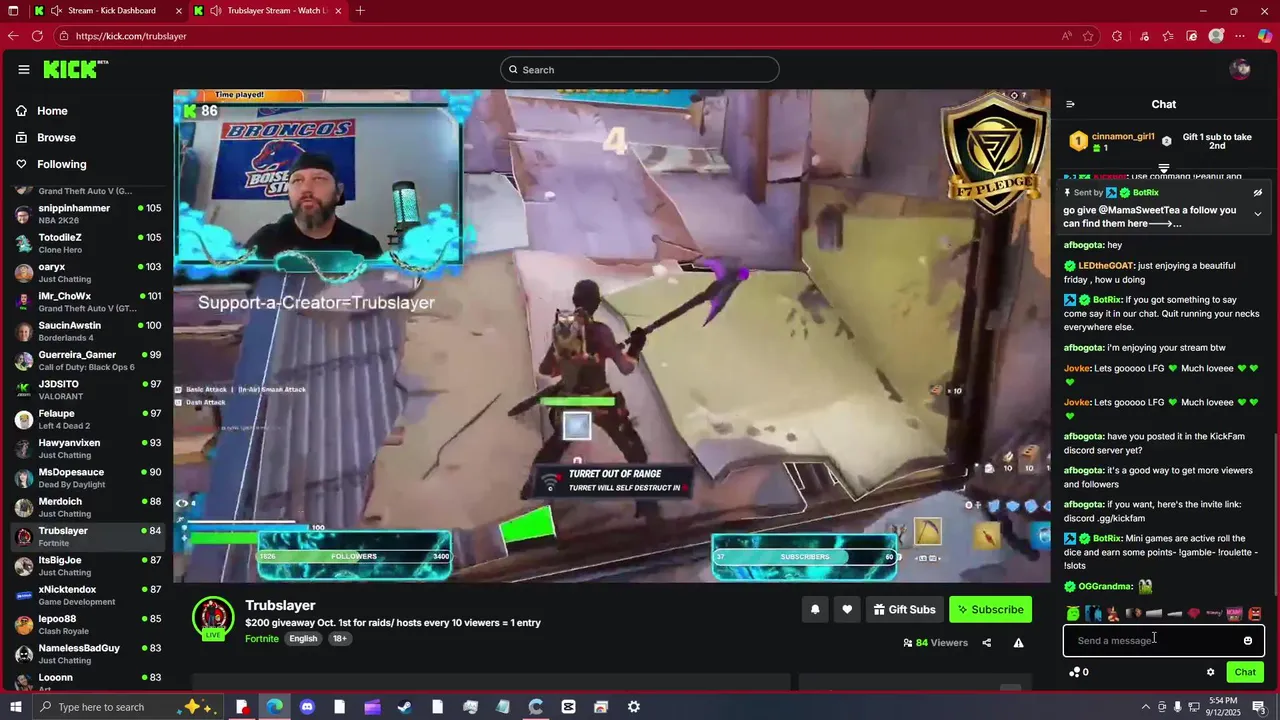Image resolution: width=1280 pixels, height=720 pixels.
Task: Click cinnamon_girl1 top gifter name
Action: (1123, 137)
